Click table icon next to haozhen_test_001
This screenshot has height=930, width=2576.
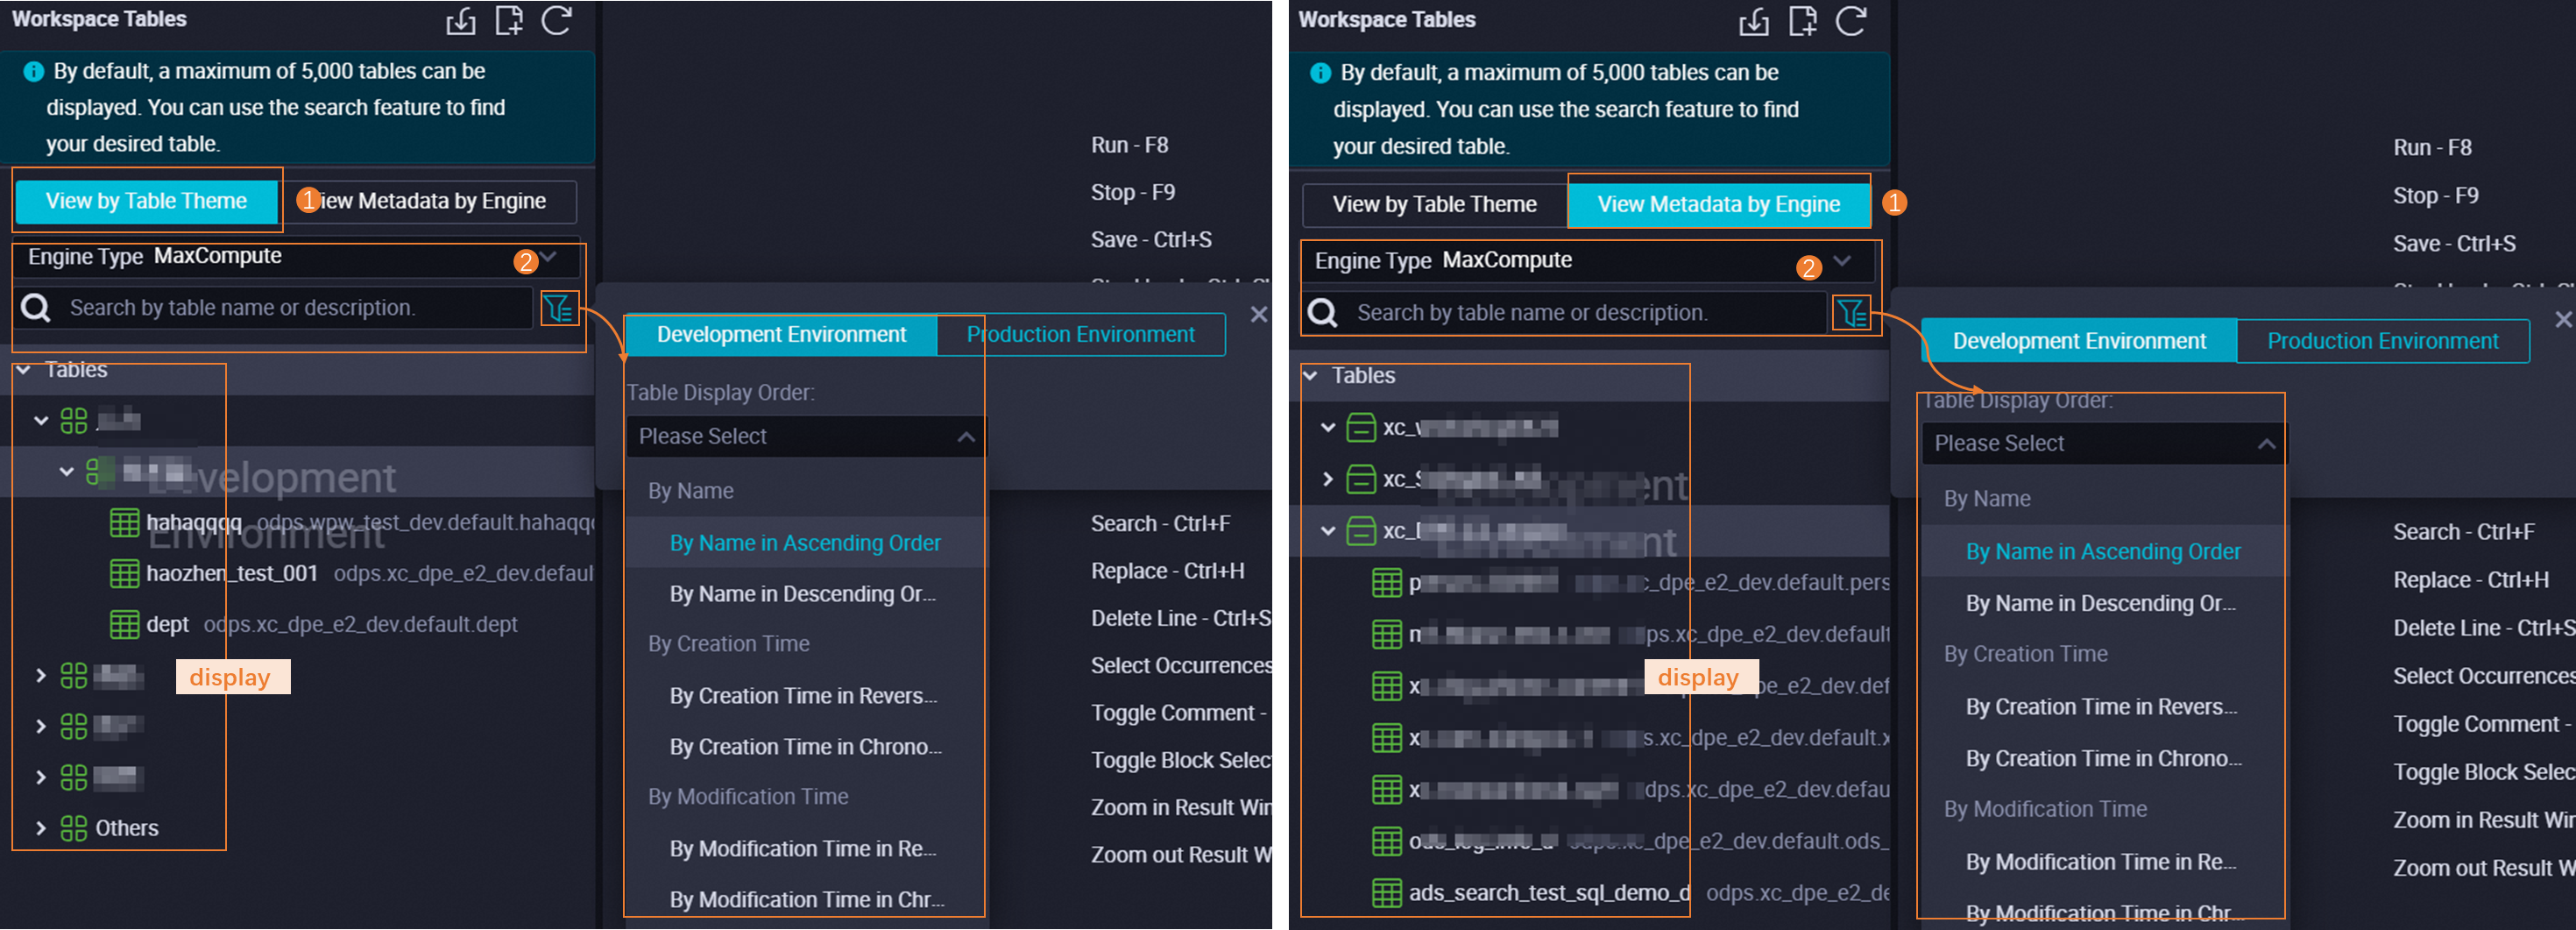pos(124,573)
